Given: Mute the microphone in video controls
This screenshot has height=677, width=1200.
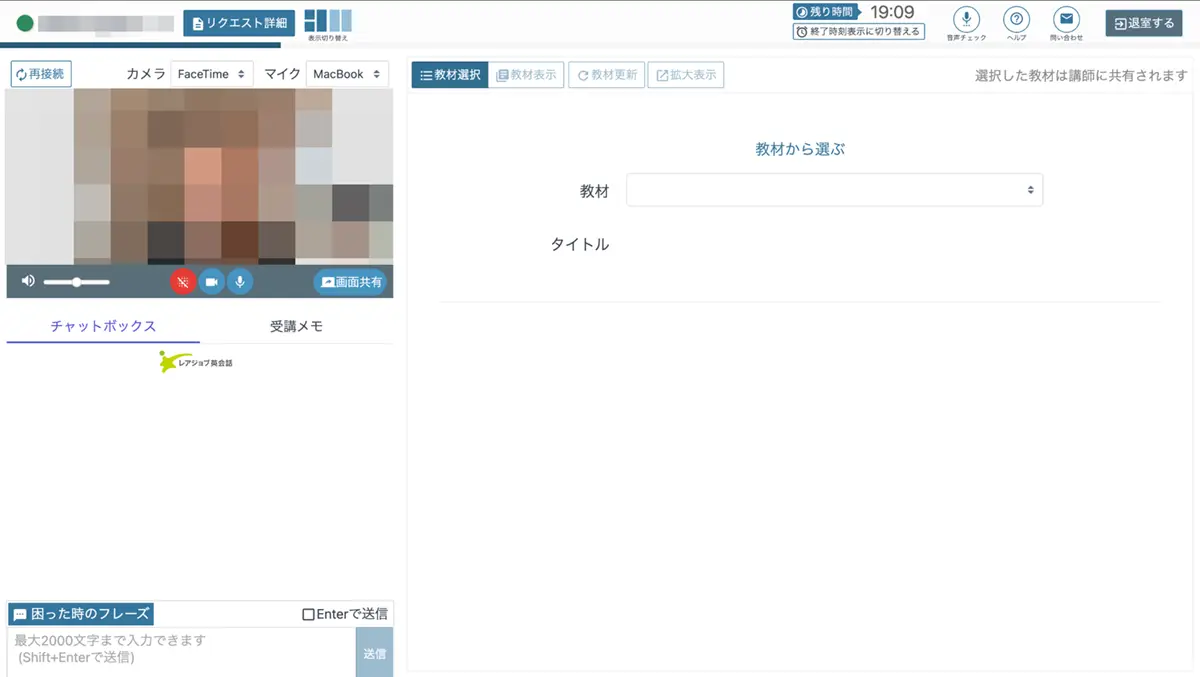Looking at the screenshot, I should 239,282.
